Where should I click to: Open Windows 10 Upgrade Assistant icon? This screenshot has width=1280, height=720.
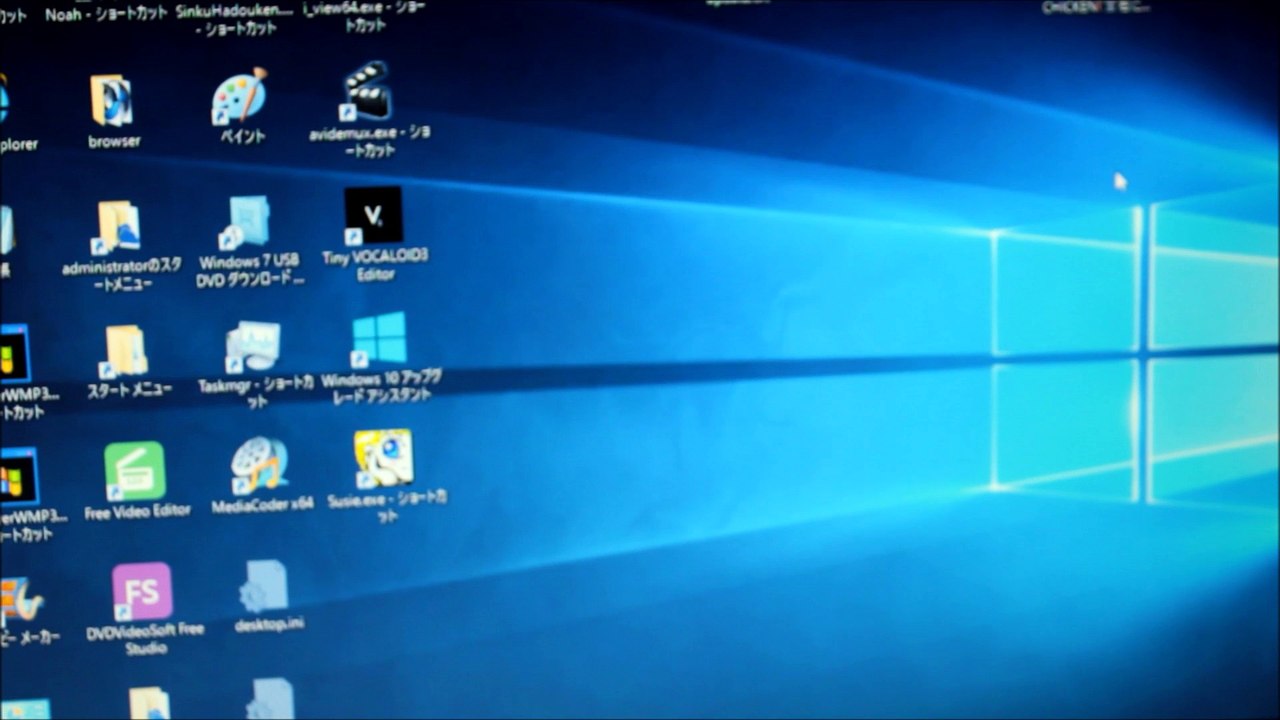tap(379, 339)
